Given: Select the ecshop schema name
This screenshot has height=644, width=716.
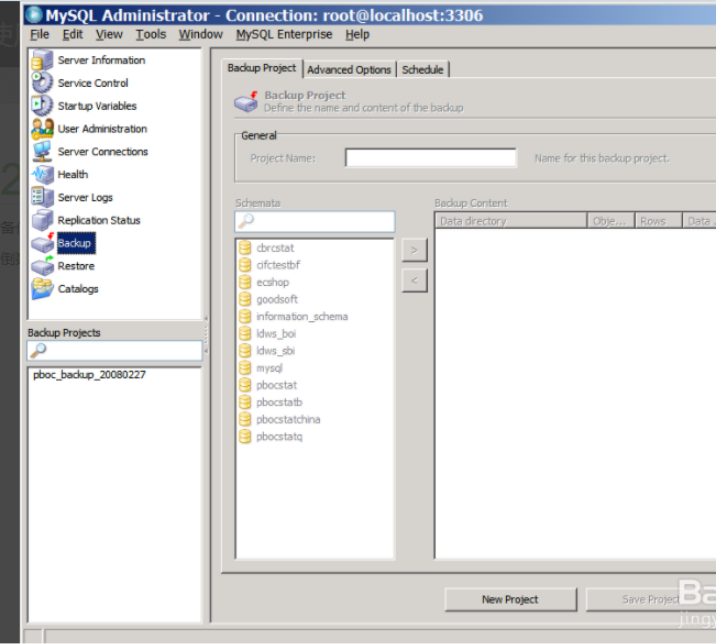Looking at the screenshot, I should [x=273, y=282].
